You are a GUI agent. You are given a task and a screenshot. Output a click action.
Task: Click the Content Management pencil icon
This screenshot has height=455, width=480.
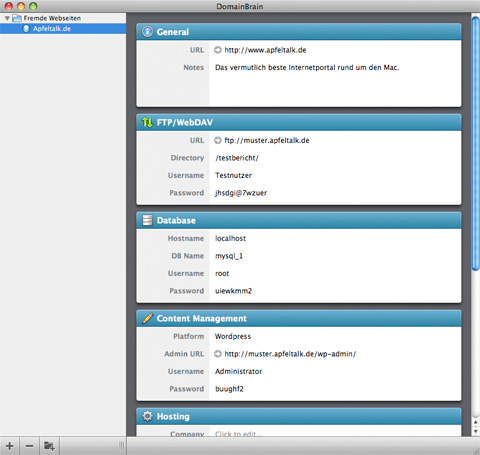tap(148, 318)
